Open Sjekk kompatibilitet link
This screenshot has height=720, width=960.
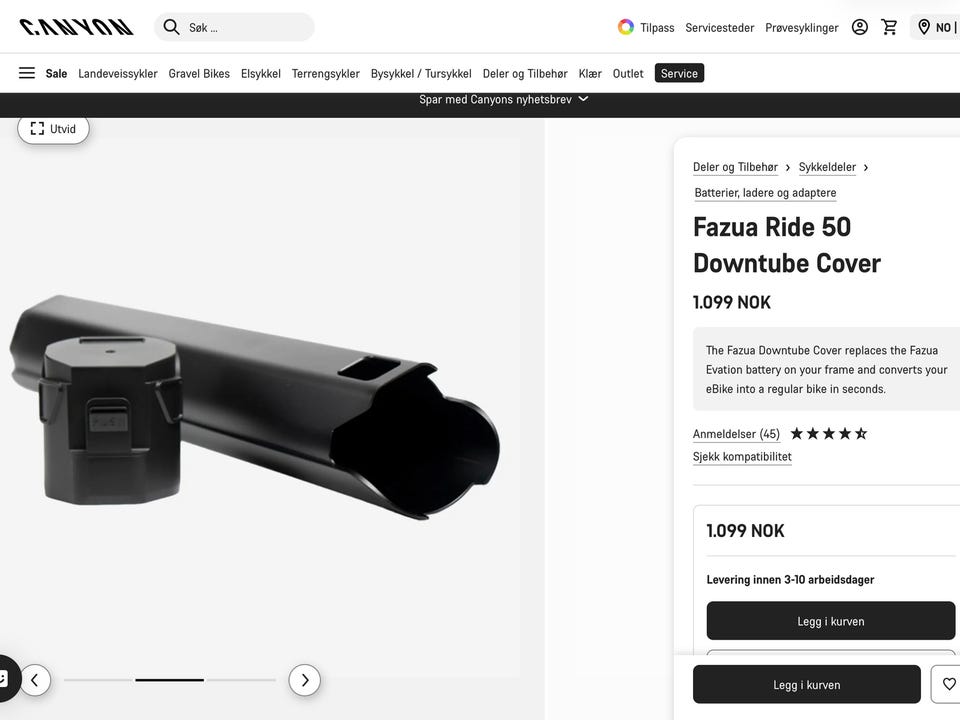tap(742, 457)
